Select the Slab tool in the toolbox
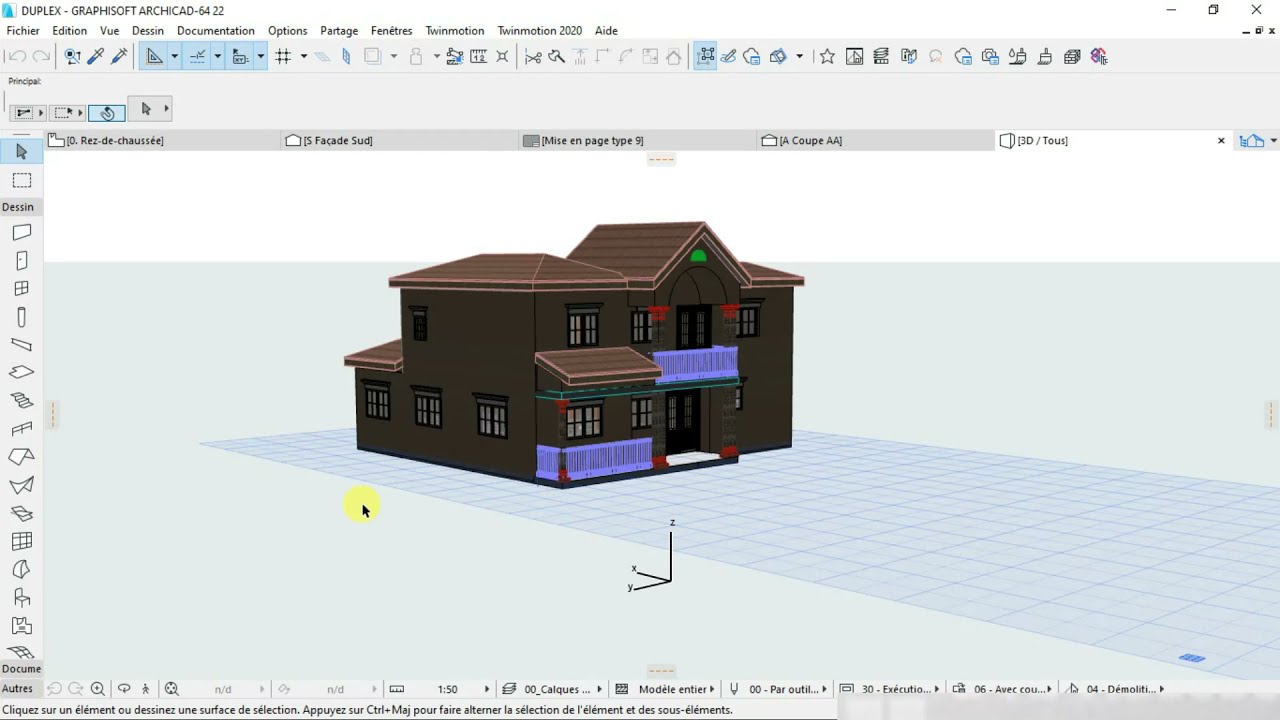This screenshot has width=1280, height=720. (x=21, y=372)
